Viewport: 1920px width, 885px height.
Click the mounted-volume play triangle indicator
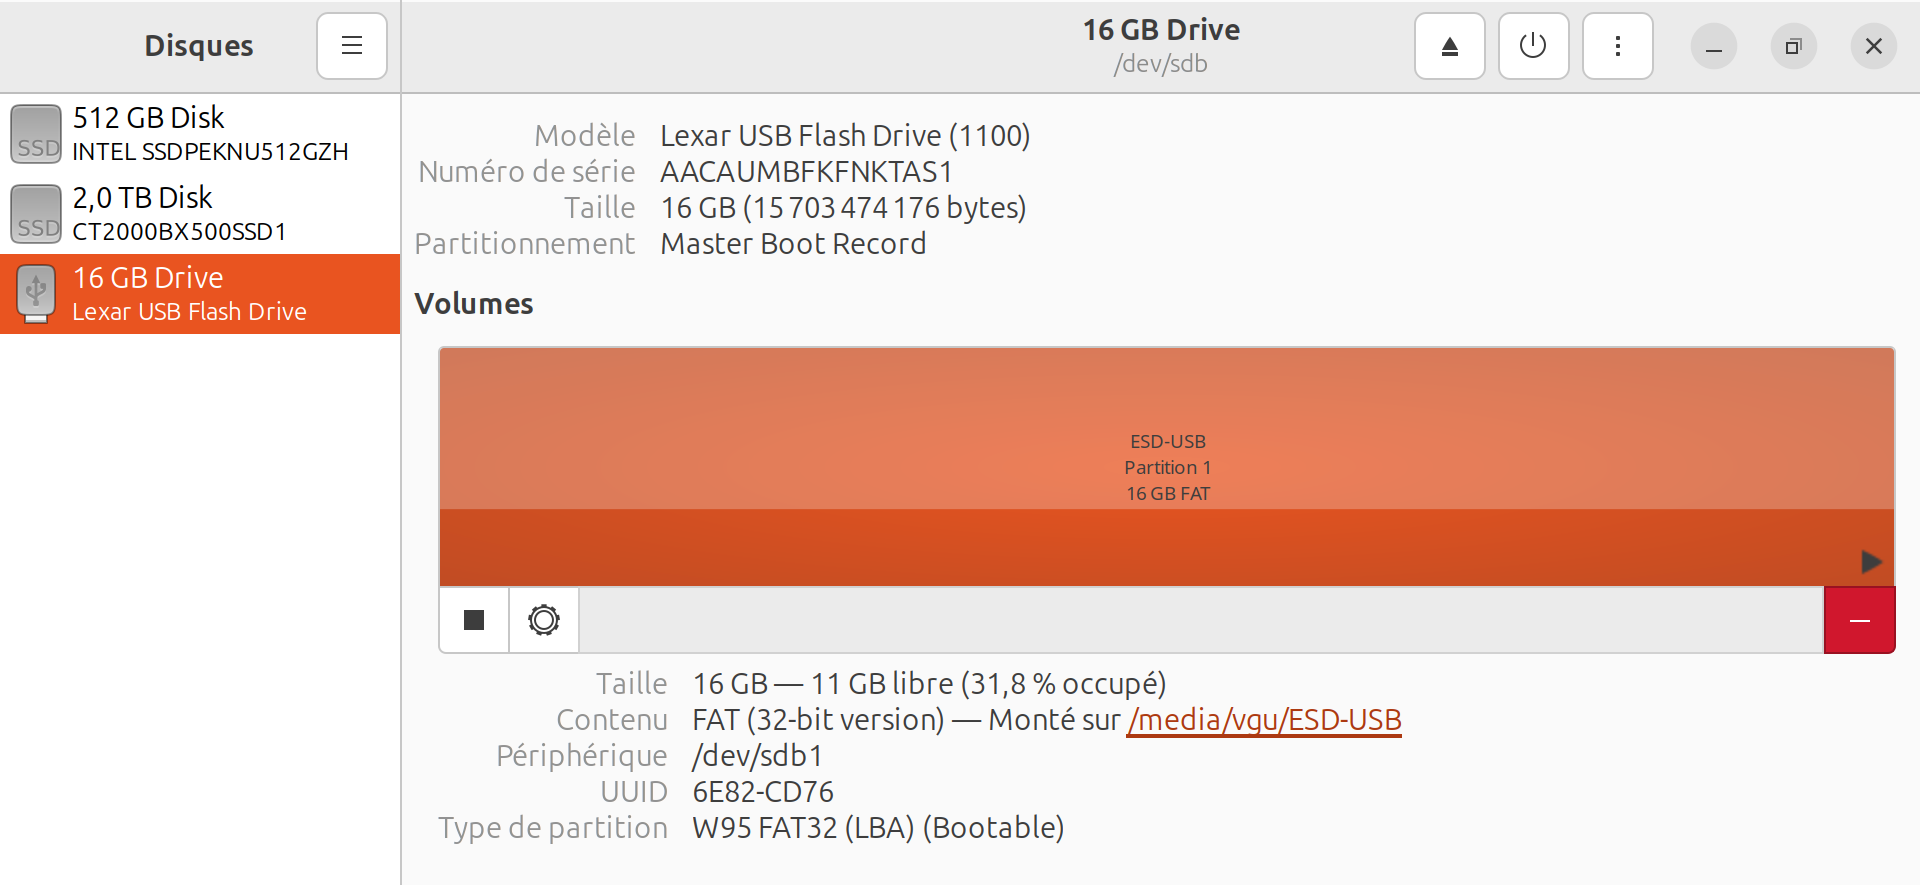(1871, 562)
